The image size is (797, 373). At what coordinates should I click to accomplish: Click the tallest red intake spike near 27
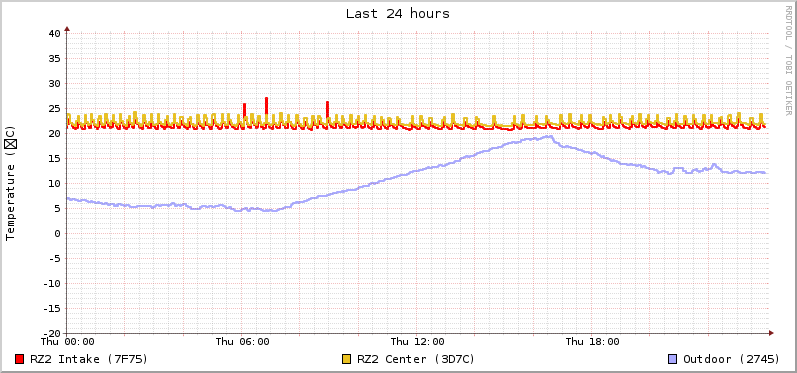point(266,106)
